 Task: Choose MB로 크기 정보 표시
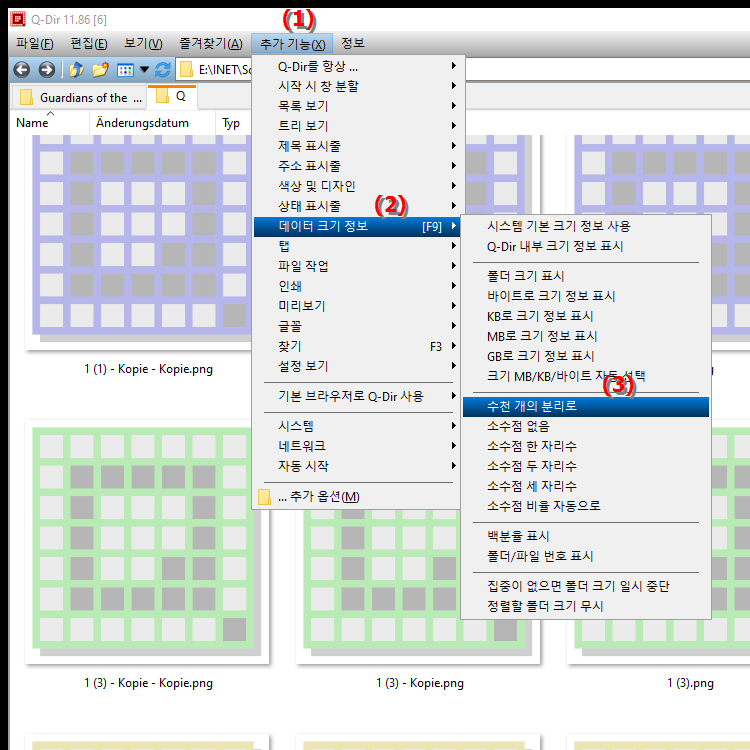586,336
